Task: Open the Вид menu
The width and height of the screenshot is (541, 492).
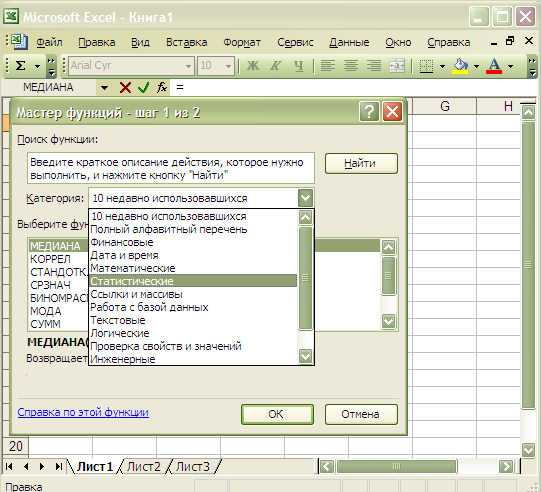Action: pyautogui.click(x=140, y=42)
